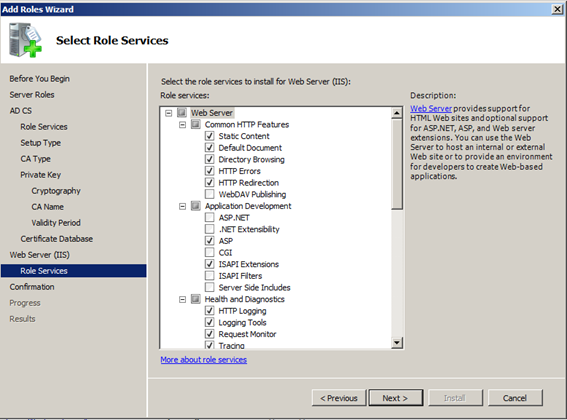Viewport: 567px width, 420px height.
Task: Click the Common HTTP Features group checkbox icon
Action: pos(196,124)
